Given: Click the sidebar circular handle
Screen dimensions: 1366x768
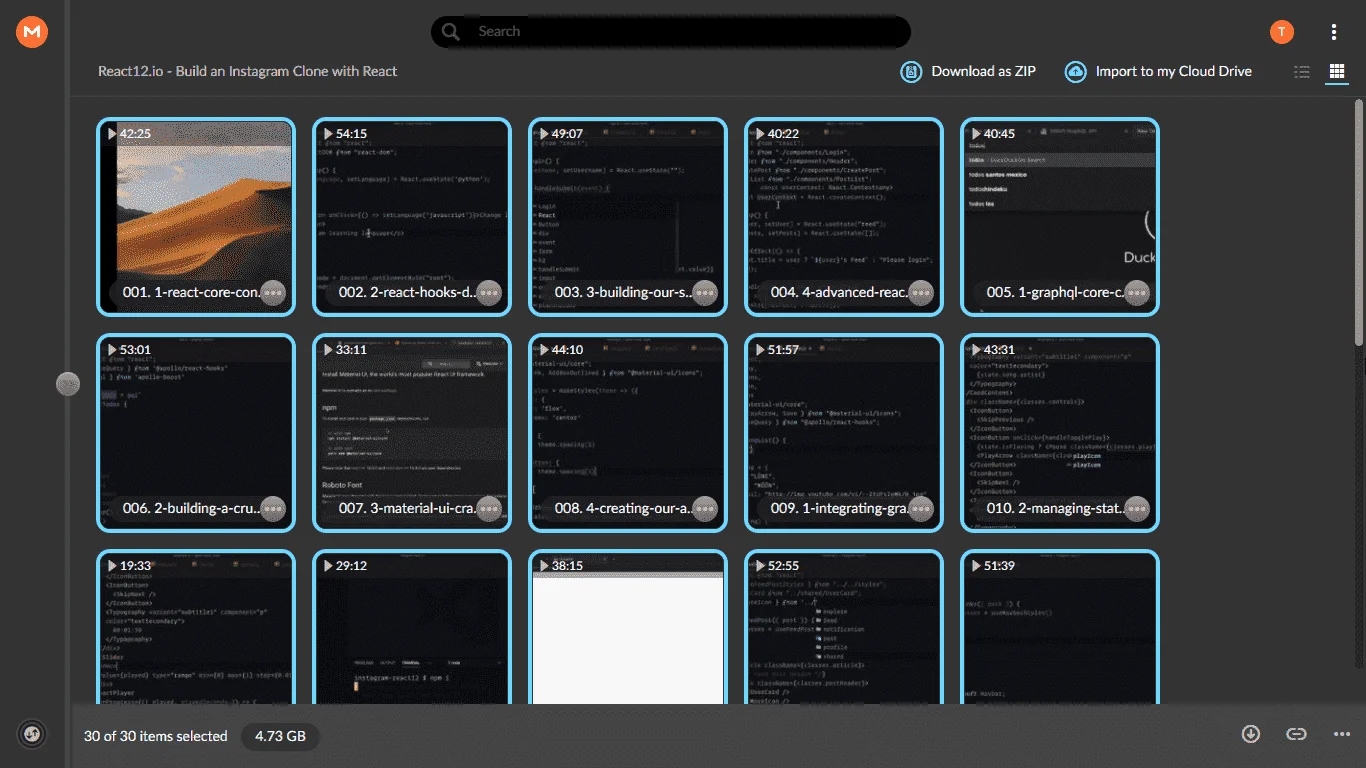Looking at the screenshot, I should pyautogui.click(x=68, y=384).
